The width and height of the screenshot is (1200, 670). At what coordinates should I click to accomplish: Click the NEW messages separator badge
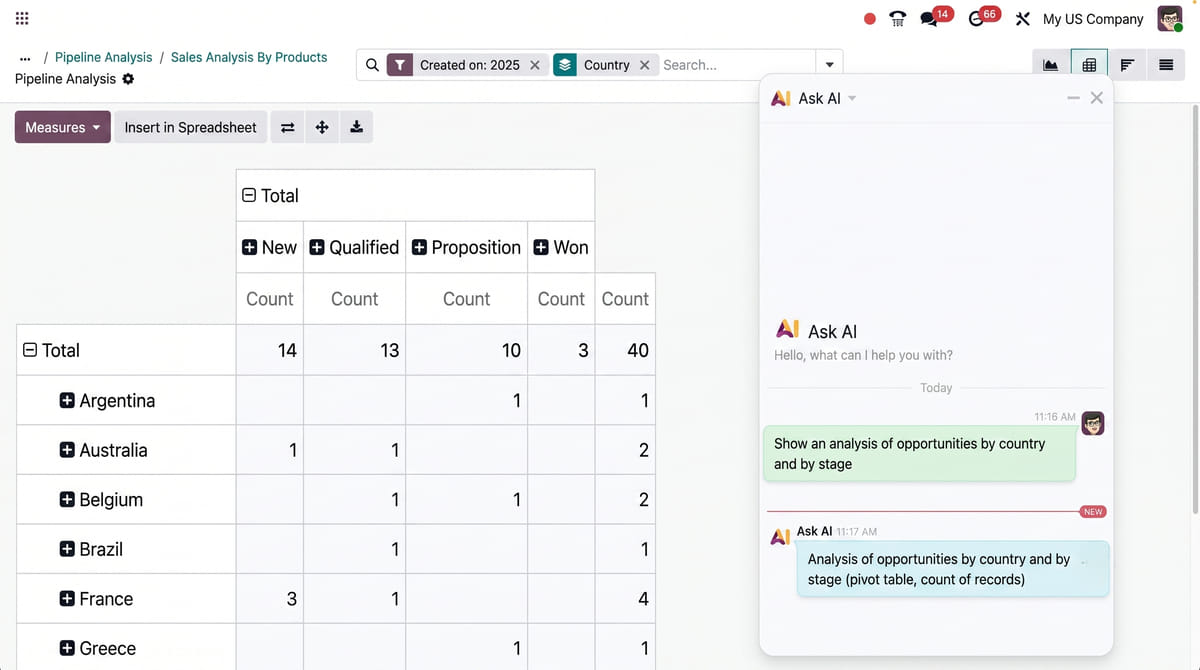[x=1093, y=511]
